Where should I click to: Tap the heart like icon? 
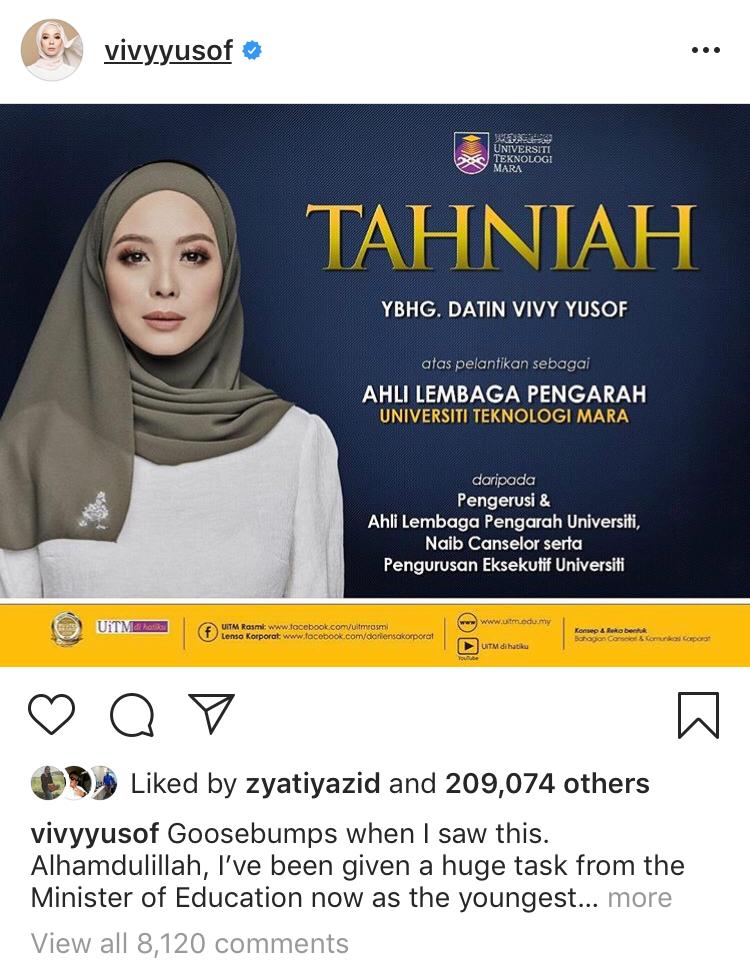point(52,714)
